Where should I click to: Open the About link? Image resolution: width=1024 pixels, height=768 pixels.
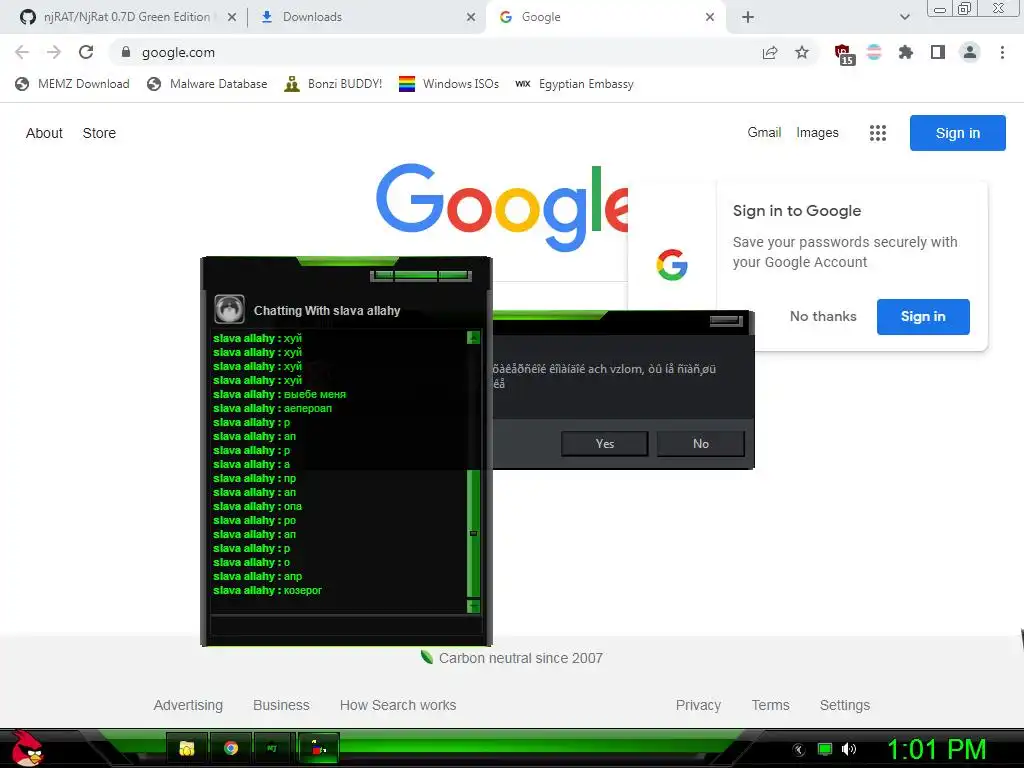(x=44, y=133)
